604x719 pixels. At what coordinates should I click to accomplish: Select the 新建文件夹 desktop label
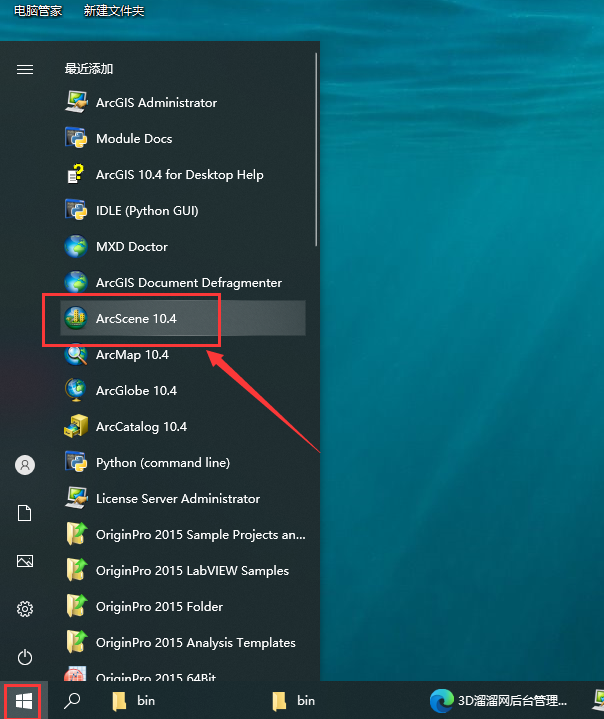tap(114, 11)
